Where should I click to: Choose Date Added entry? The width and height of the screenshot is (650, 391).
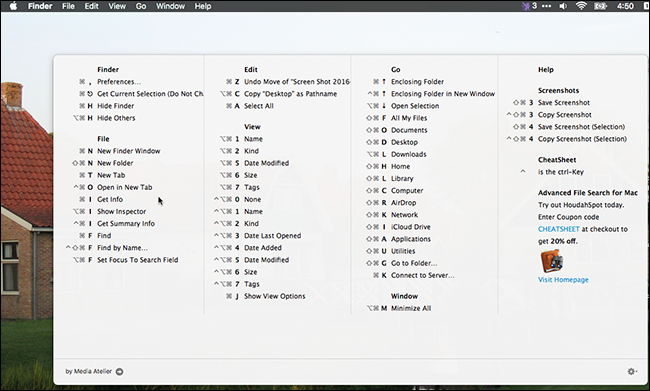tap(263, 248)
